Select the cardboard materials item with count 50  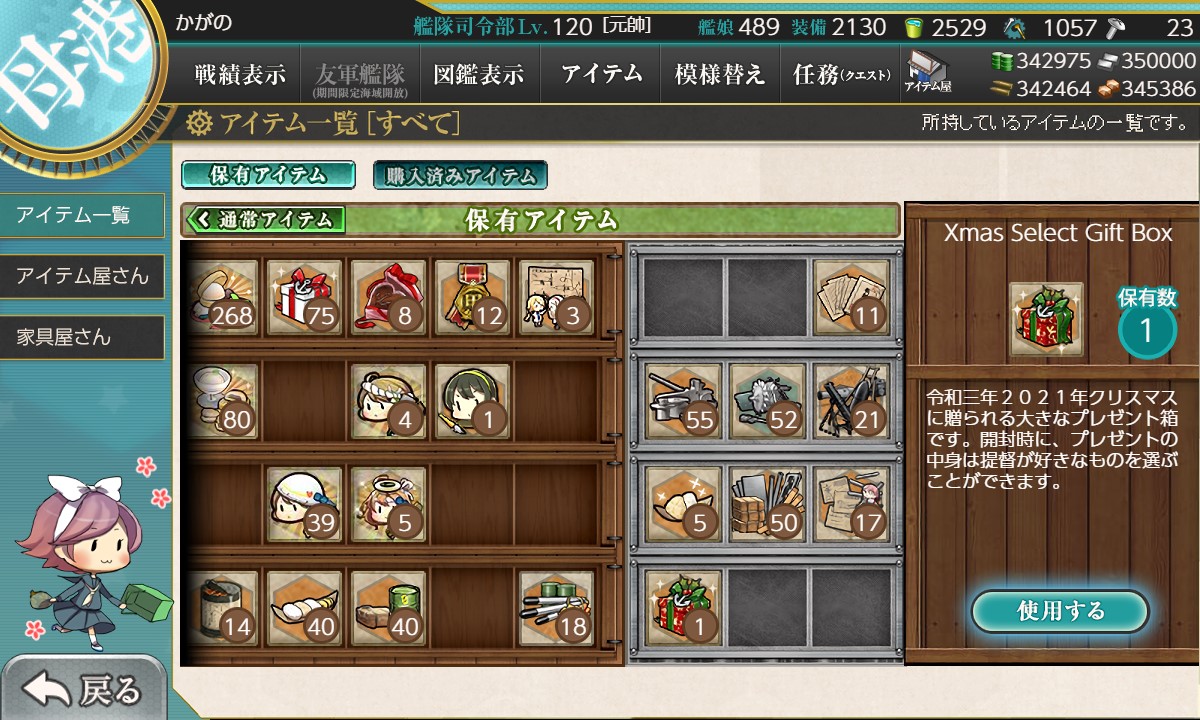pyautogui.click(x=767, y=503)
